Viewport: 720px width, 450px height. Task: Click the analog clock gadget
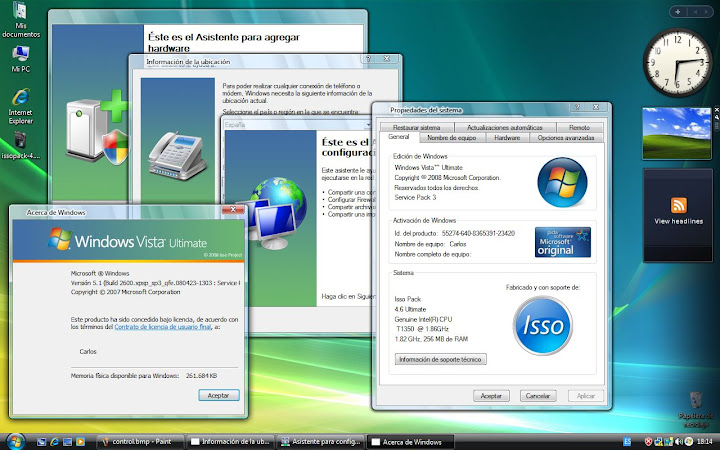click(677, 62)
